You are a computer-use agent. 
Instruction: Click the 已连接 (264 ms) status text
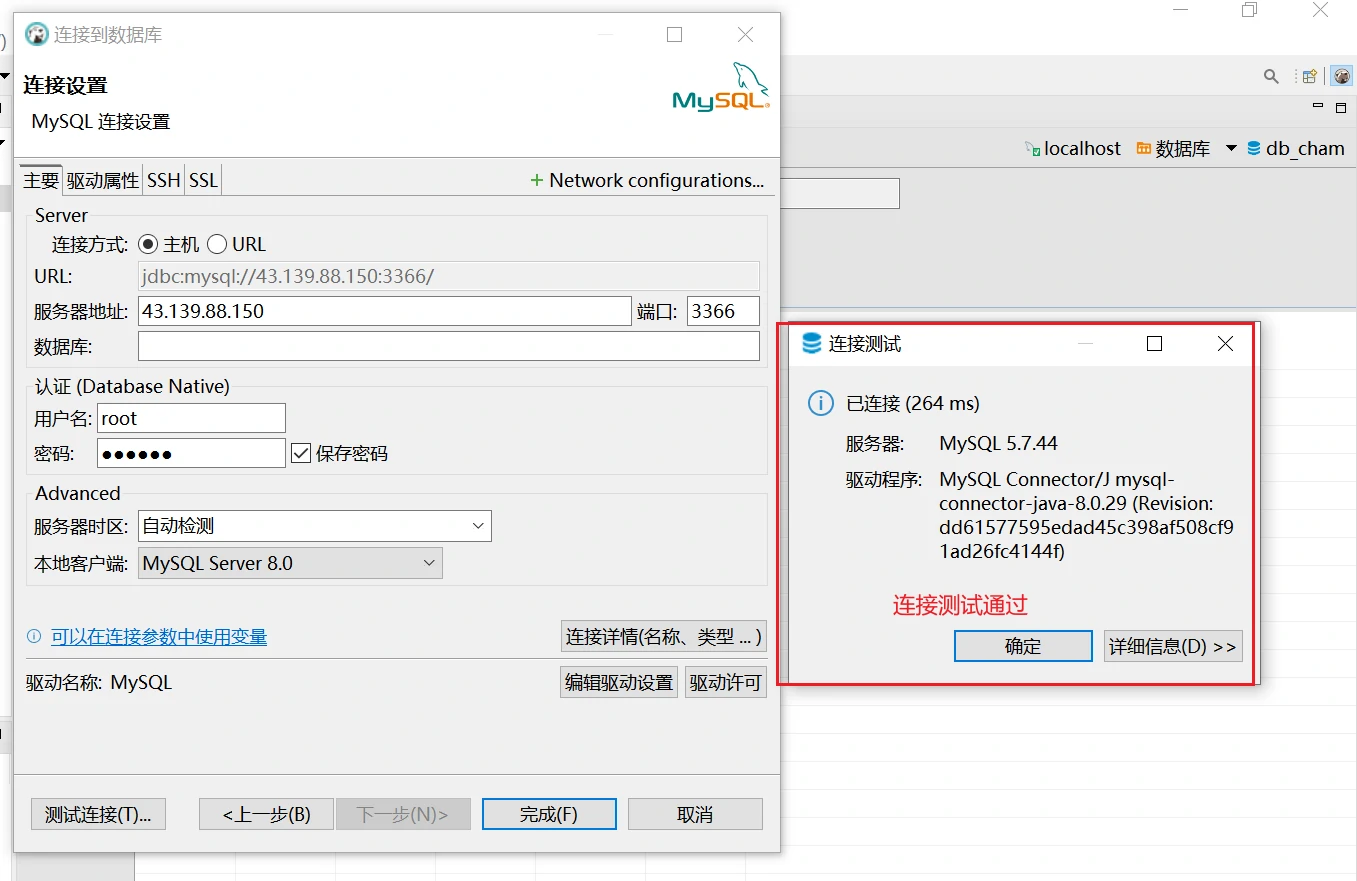point(913,403)
